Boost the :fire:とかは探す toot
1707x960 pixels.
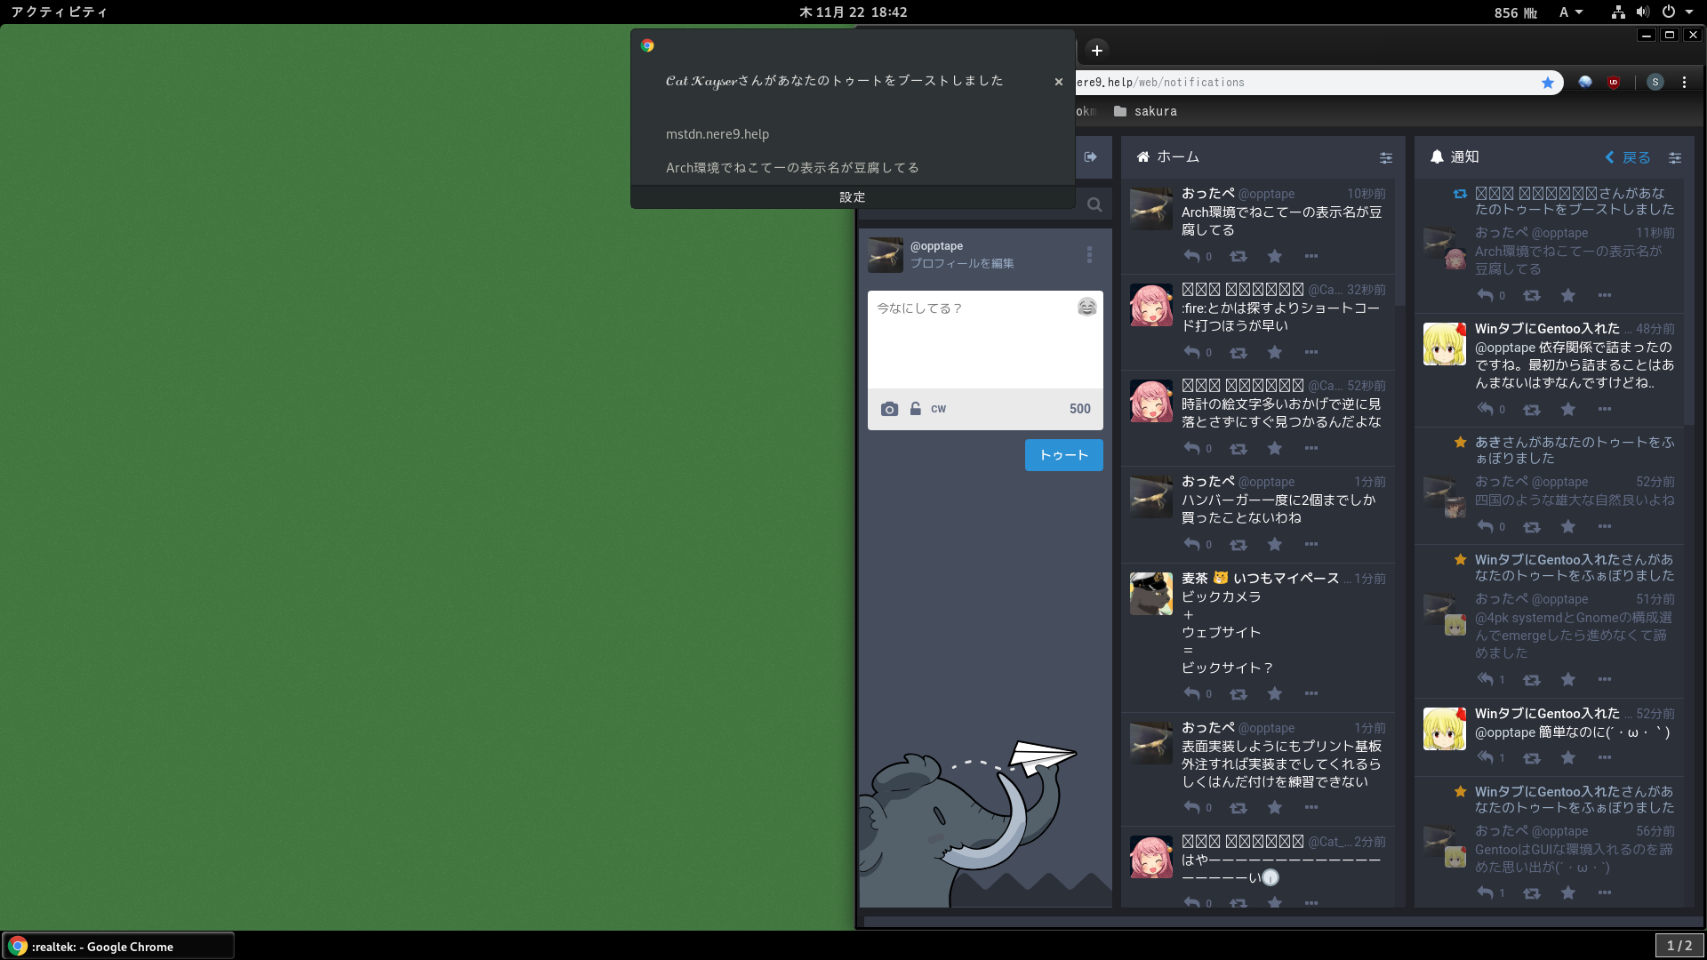[1238, 352]
